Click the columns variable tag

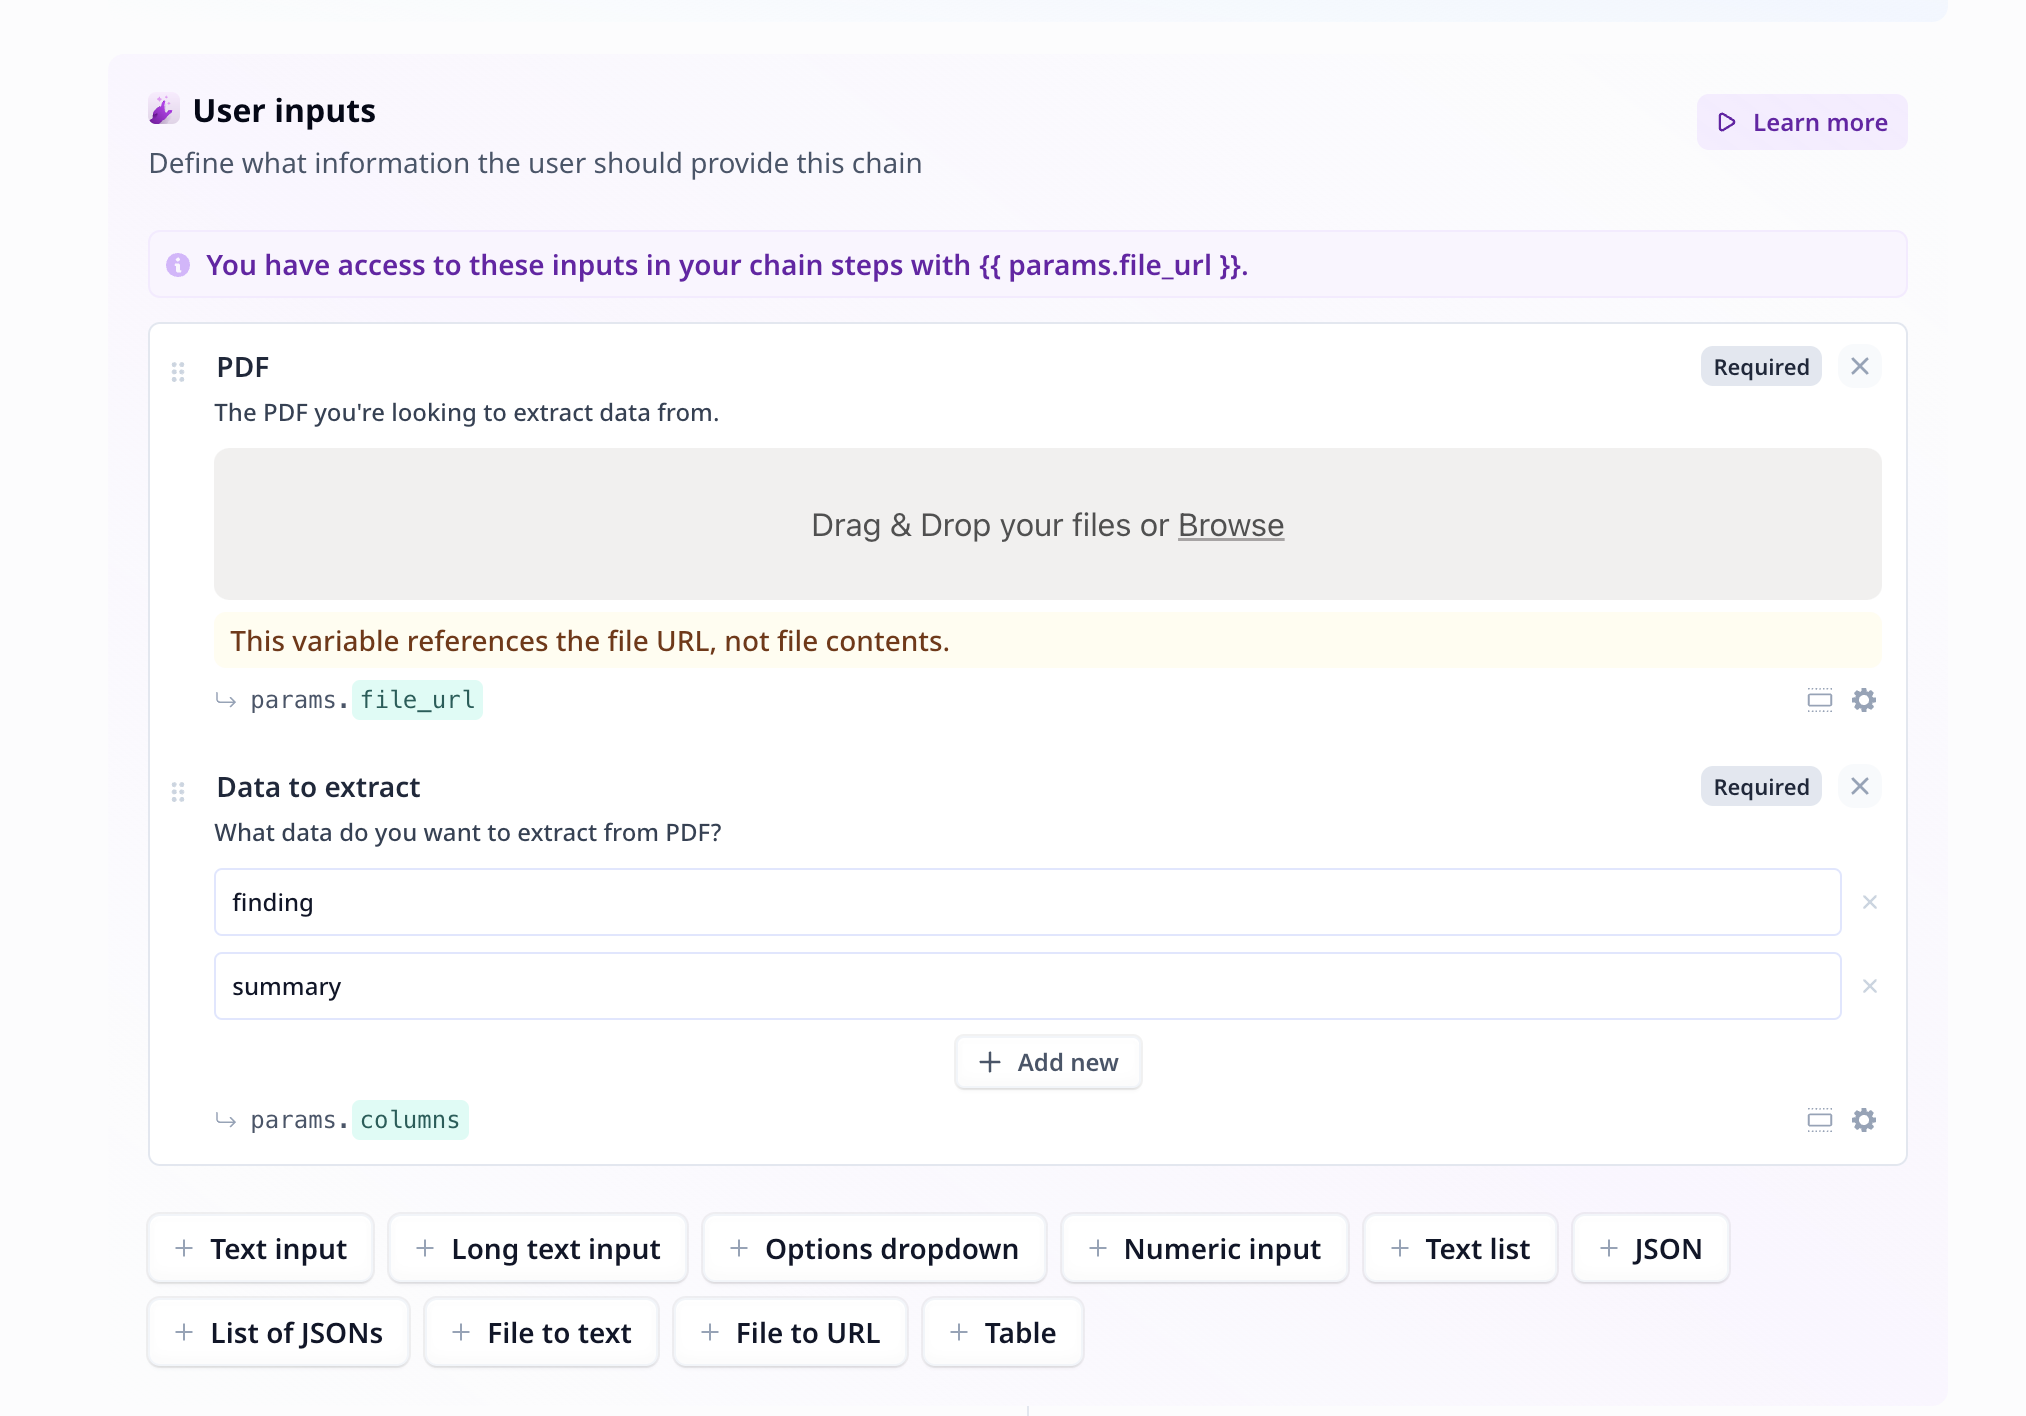point(410,1120)
